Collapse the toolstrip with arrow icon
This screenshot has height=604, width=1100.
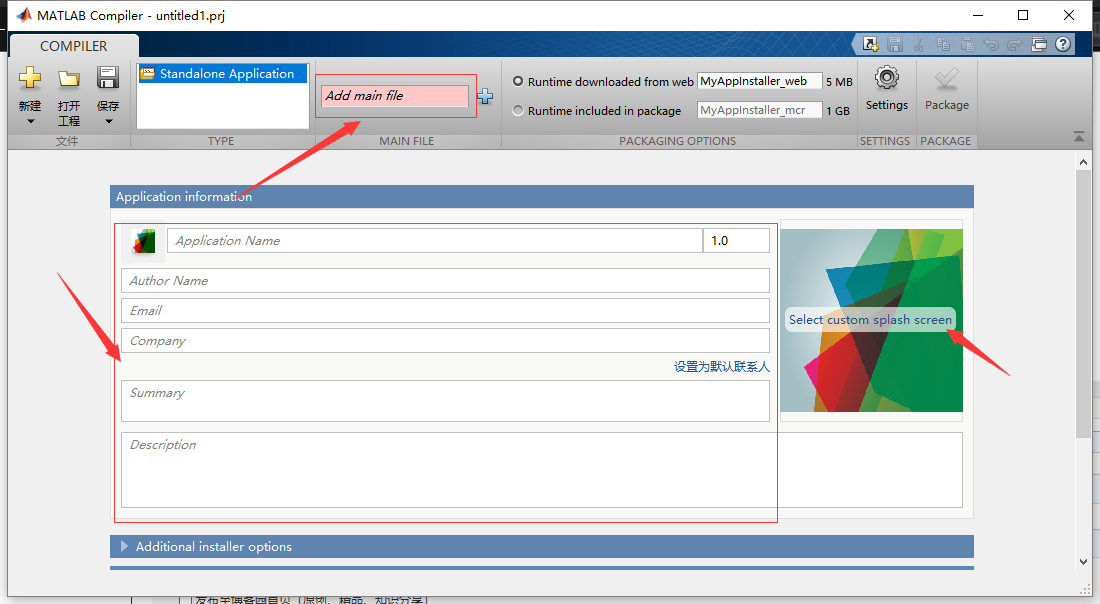coord(1079,137)
